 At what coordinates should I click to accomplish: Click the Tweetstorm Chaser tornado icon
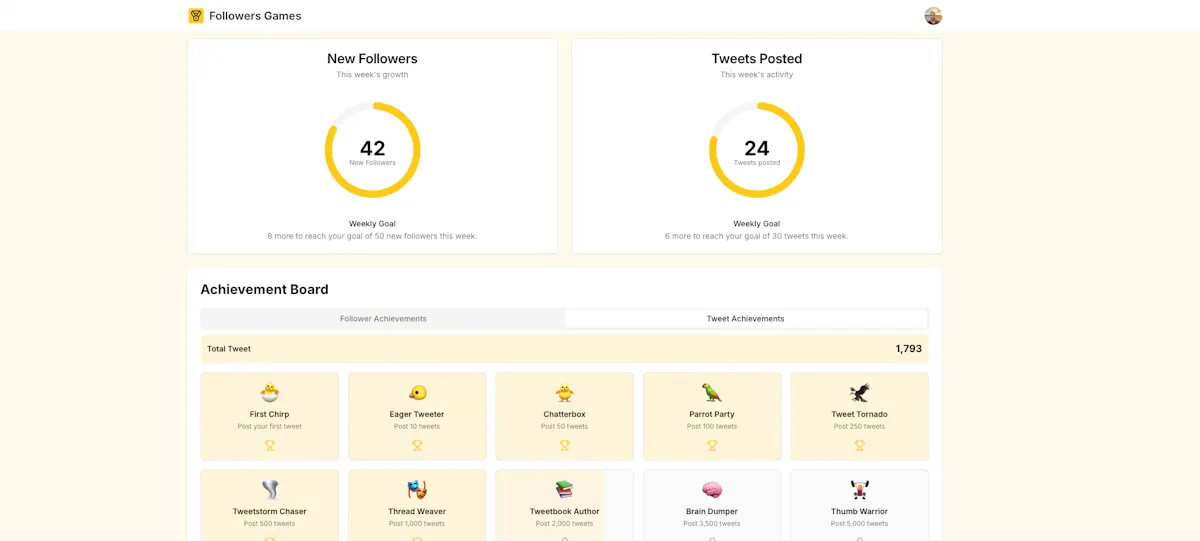pos(270,490)
